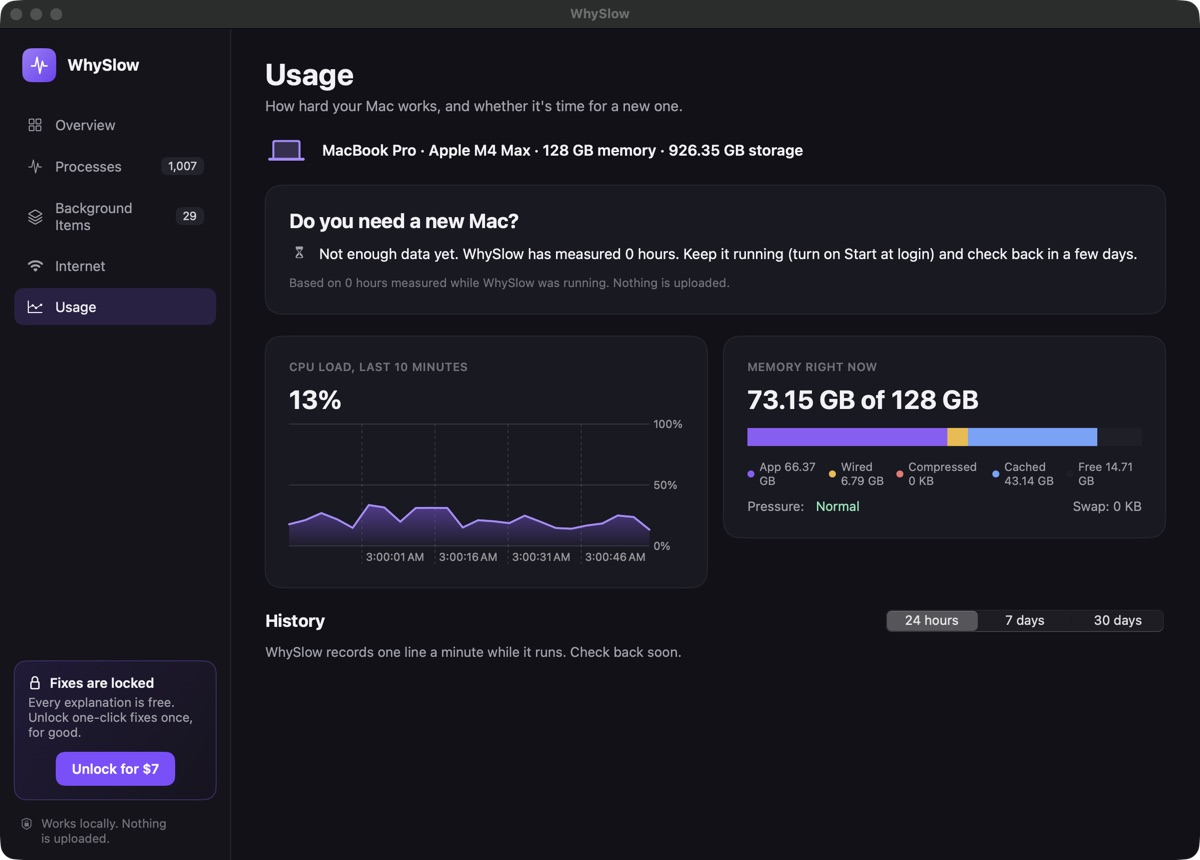Show the 30 days history range
The height and width of the screenshot is (860, 1200).
click(x=1117, y=620)
